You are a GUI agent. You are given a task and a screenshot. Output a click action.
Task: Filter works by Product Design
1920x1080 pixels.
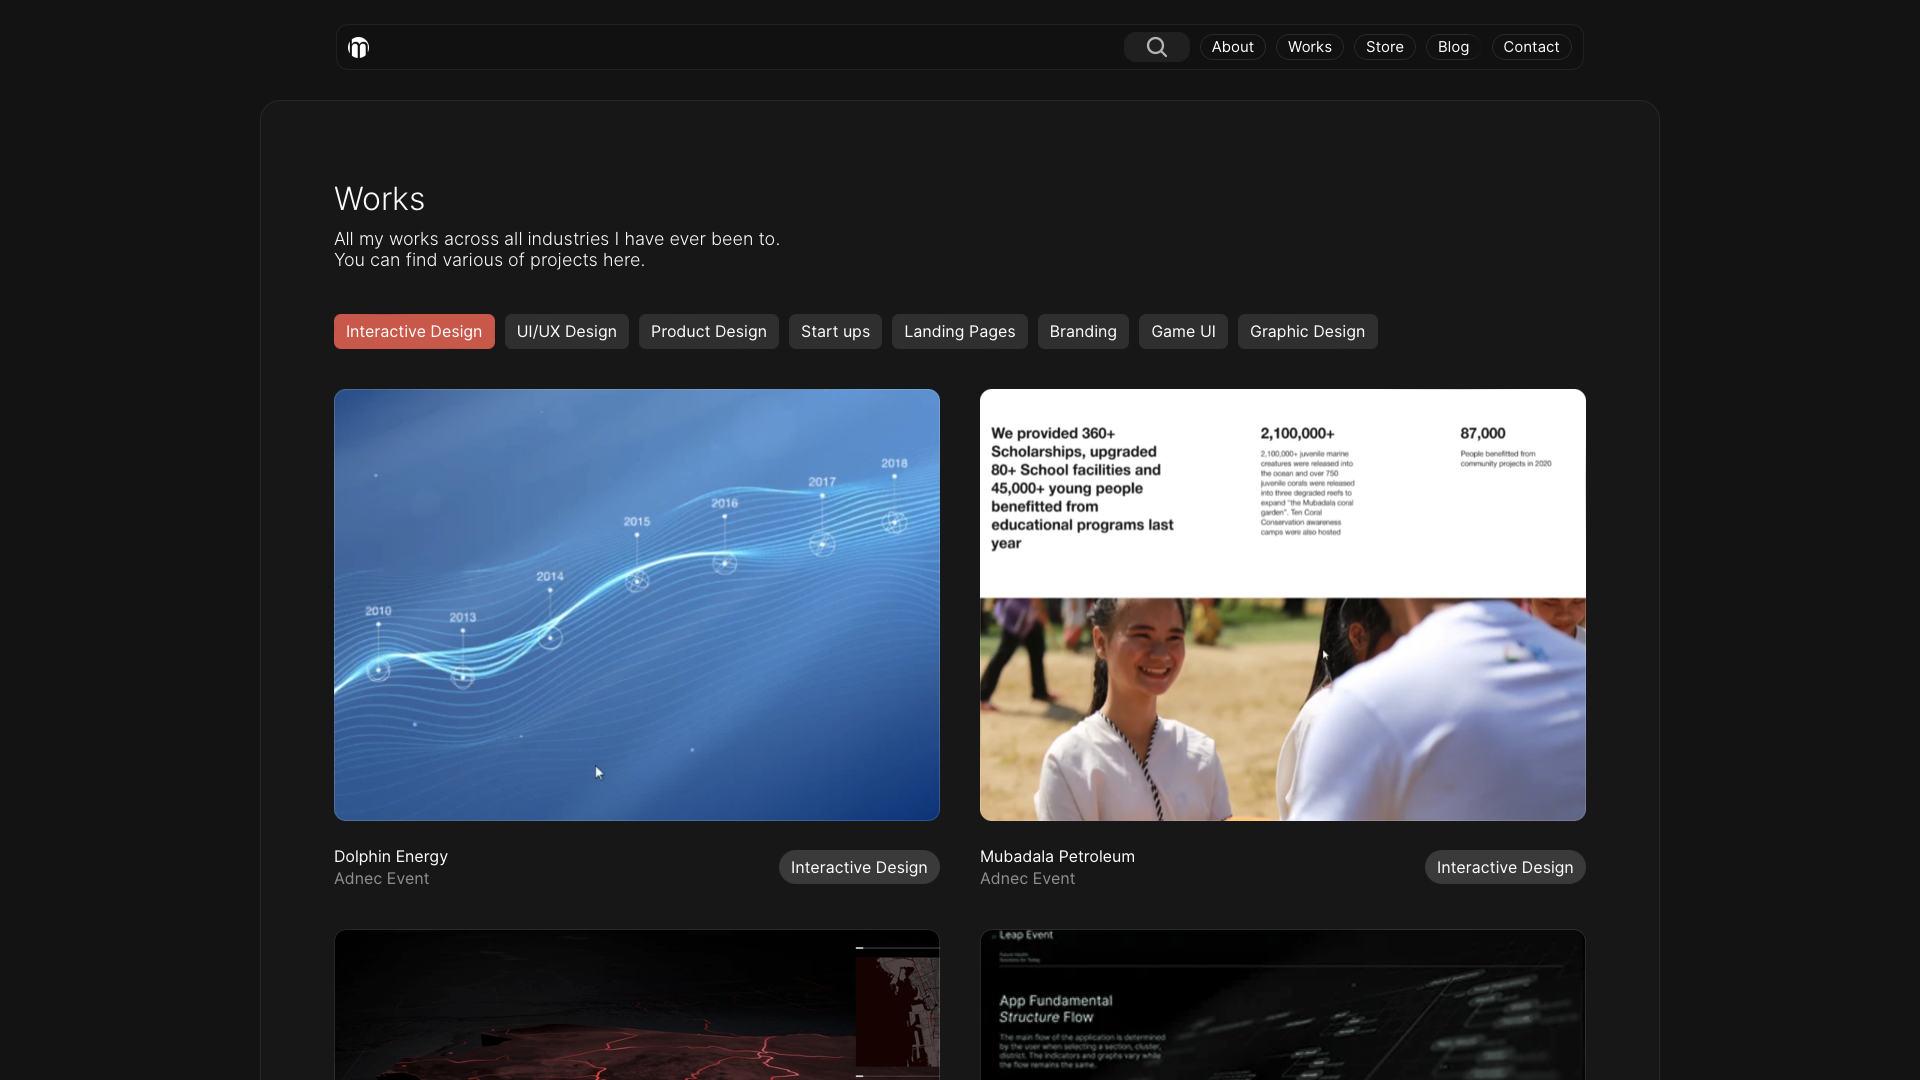point(708,332)
